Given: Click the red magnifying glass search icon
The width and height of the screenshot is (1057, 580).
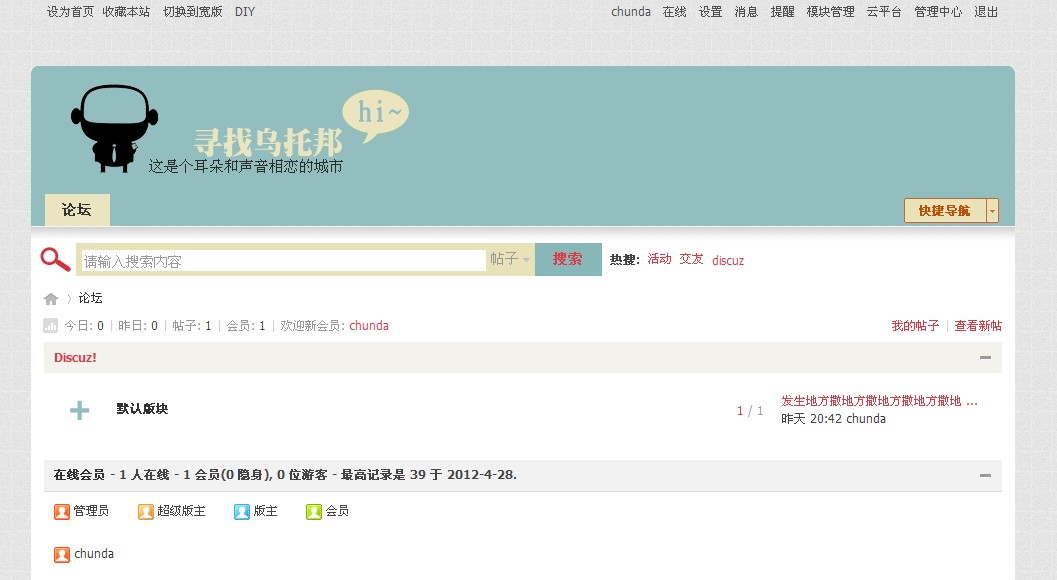Looking at the screenshot, I should click(55, 260).
